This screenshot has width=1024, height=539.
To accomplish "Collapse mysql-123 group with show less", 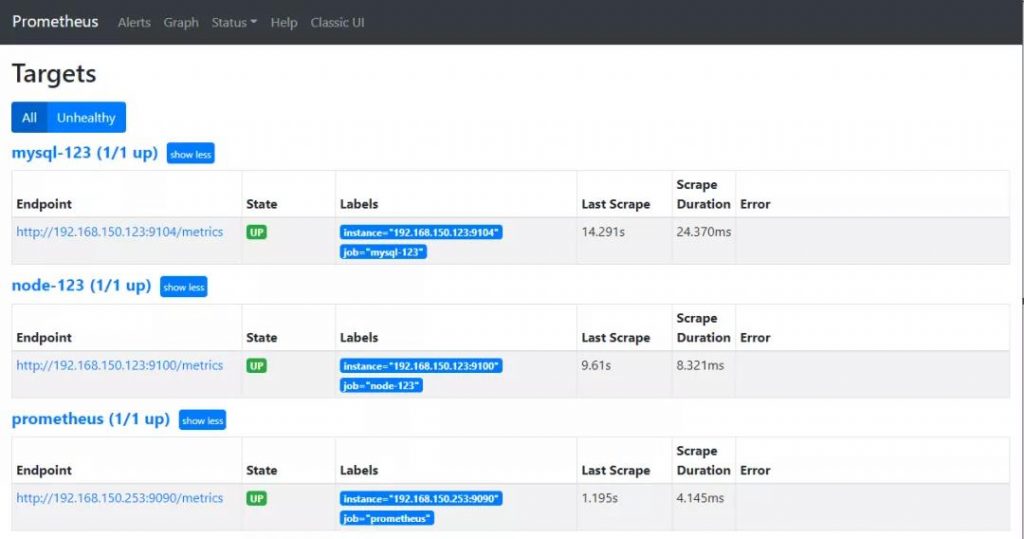I will tap(191, 154).
